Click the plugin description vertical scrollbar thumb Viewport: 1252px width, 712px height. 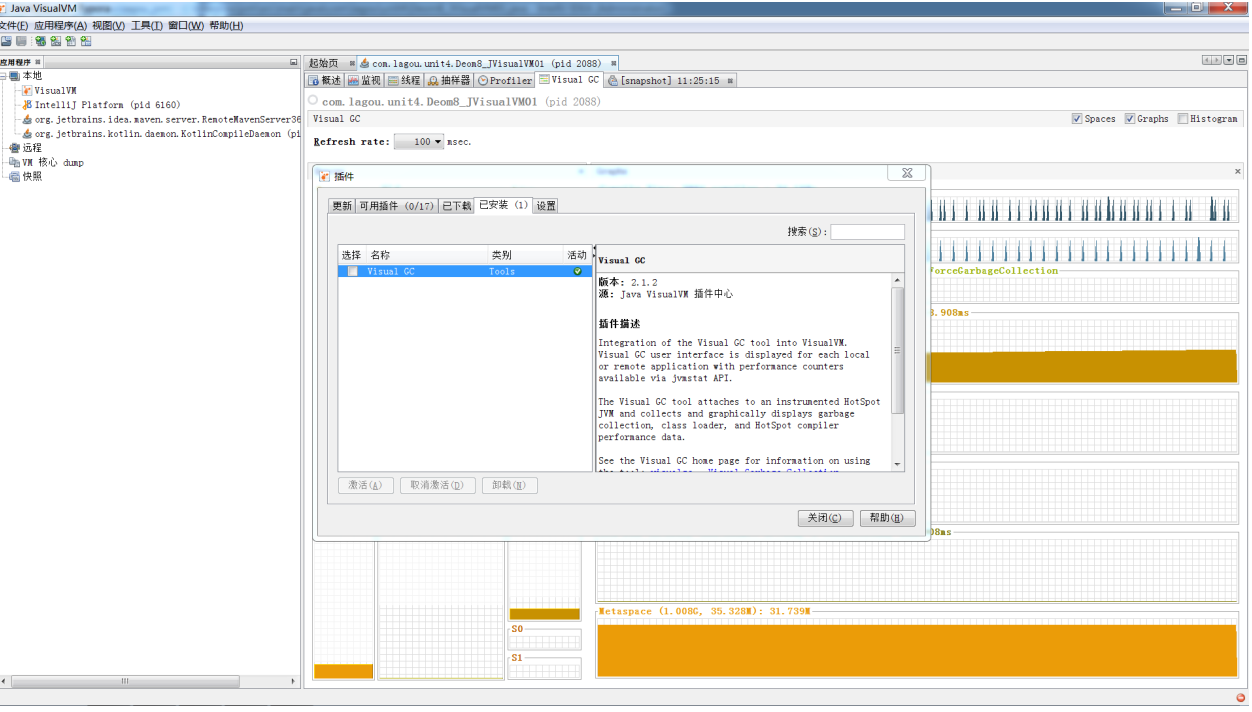[x=897, y=350]
